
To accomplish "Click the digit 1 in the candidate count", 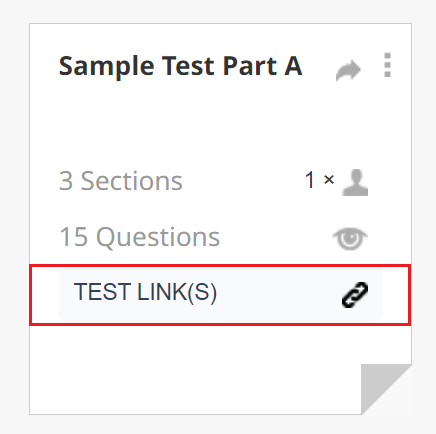I will tap(310, 180).
